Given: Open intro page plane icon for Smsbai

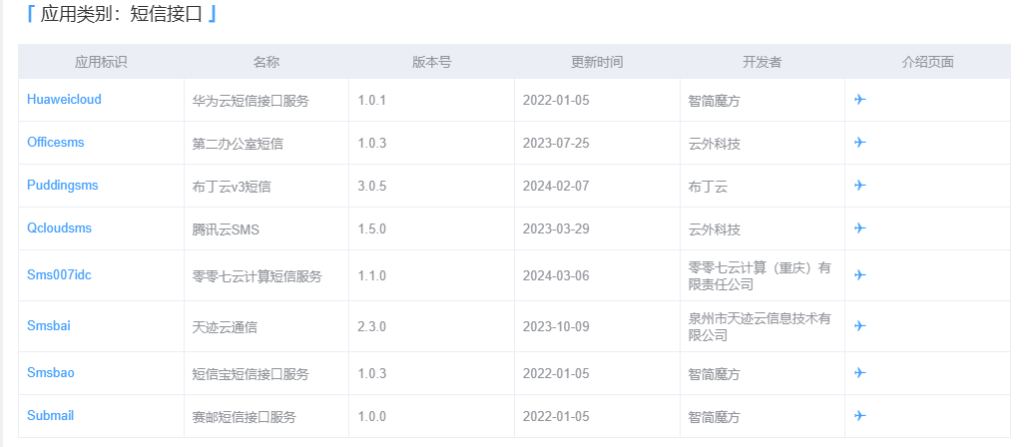Looking at the screenshot, I should coord(860,325).
